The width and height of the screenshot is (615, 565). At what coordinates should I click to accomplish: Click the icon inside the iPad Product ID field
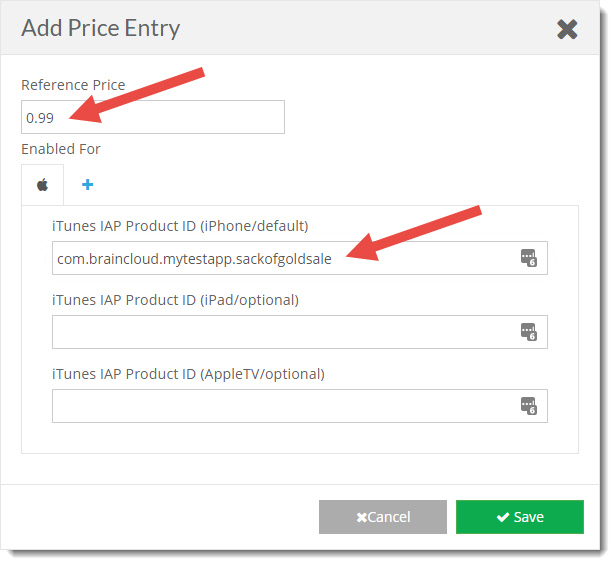tap(529, 332)
